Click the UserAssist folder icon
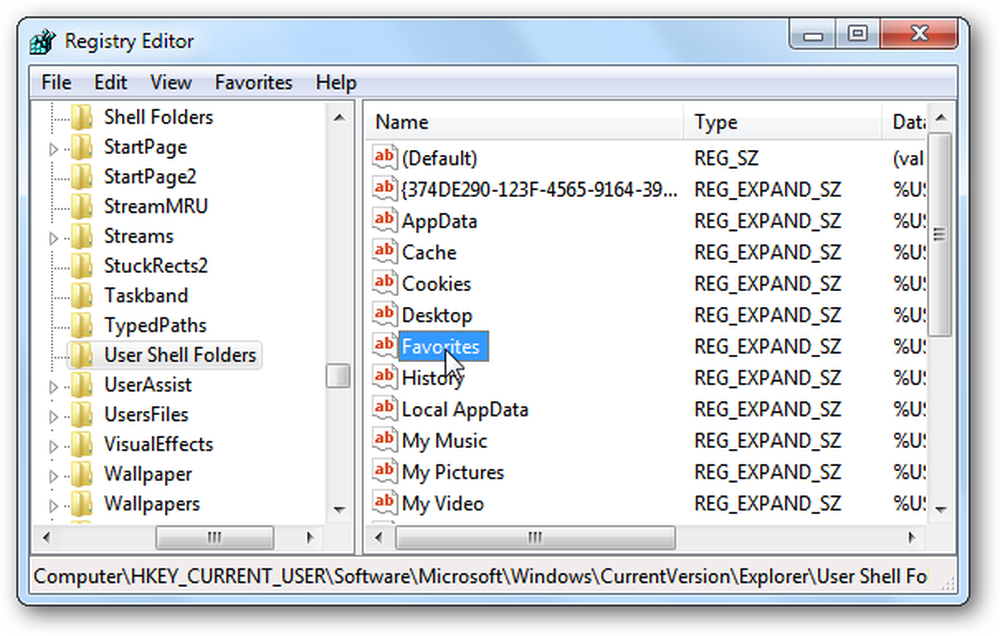Screen dimensions: 1000x636 tap(82, 385)
